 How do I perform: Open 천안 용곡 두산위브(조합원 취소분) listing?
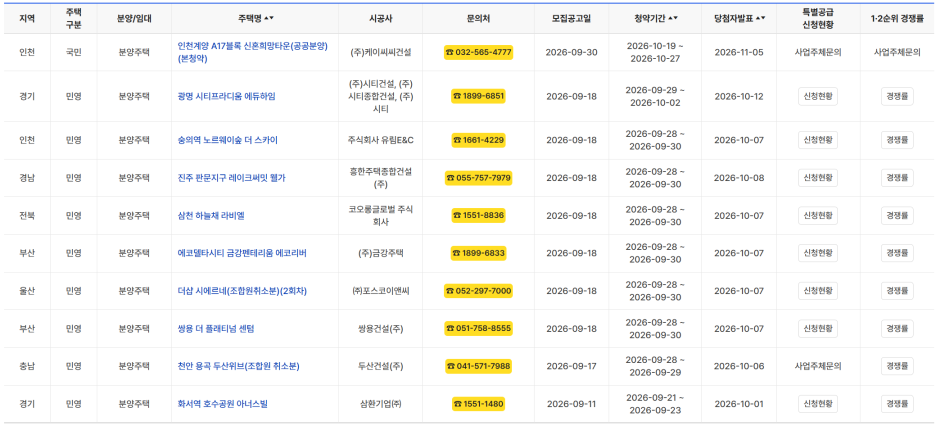point(238,366)
